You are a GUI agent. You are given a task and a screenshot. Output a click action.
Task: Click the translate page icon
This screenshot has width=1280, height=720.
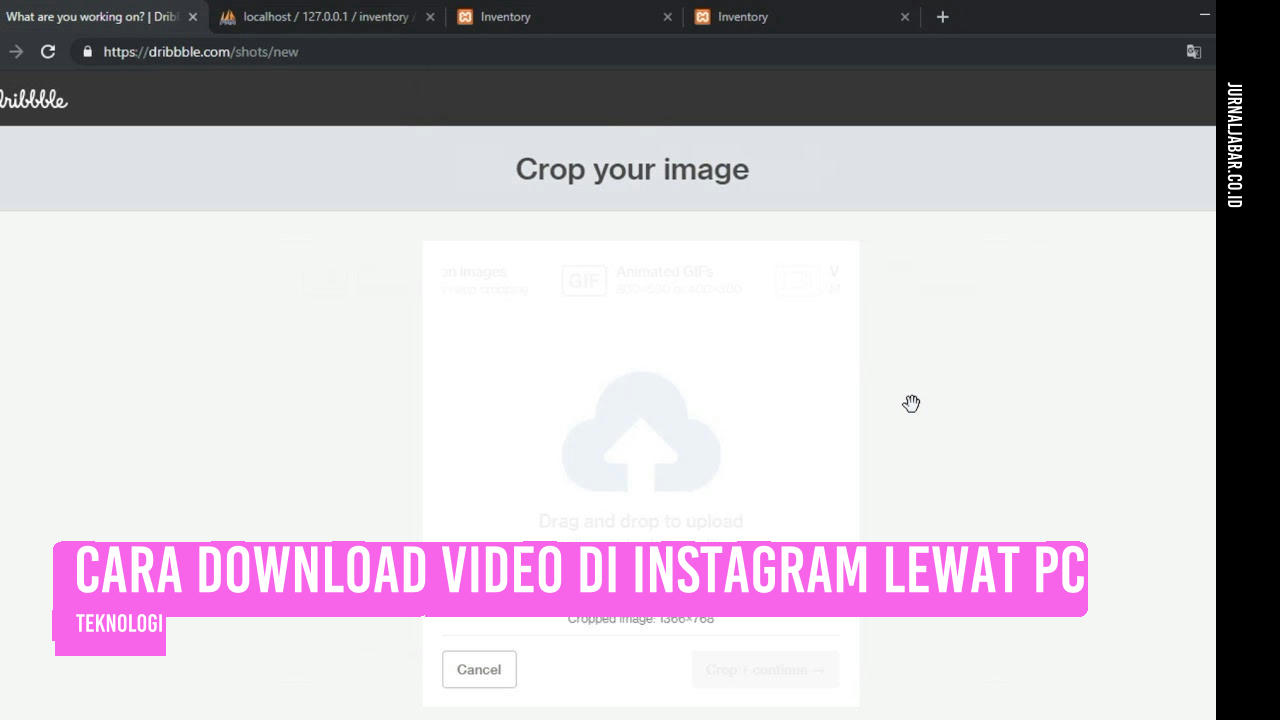[x=1193, y=52]
